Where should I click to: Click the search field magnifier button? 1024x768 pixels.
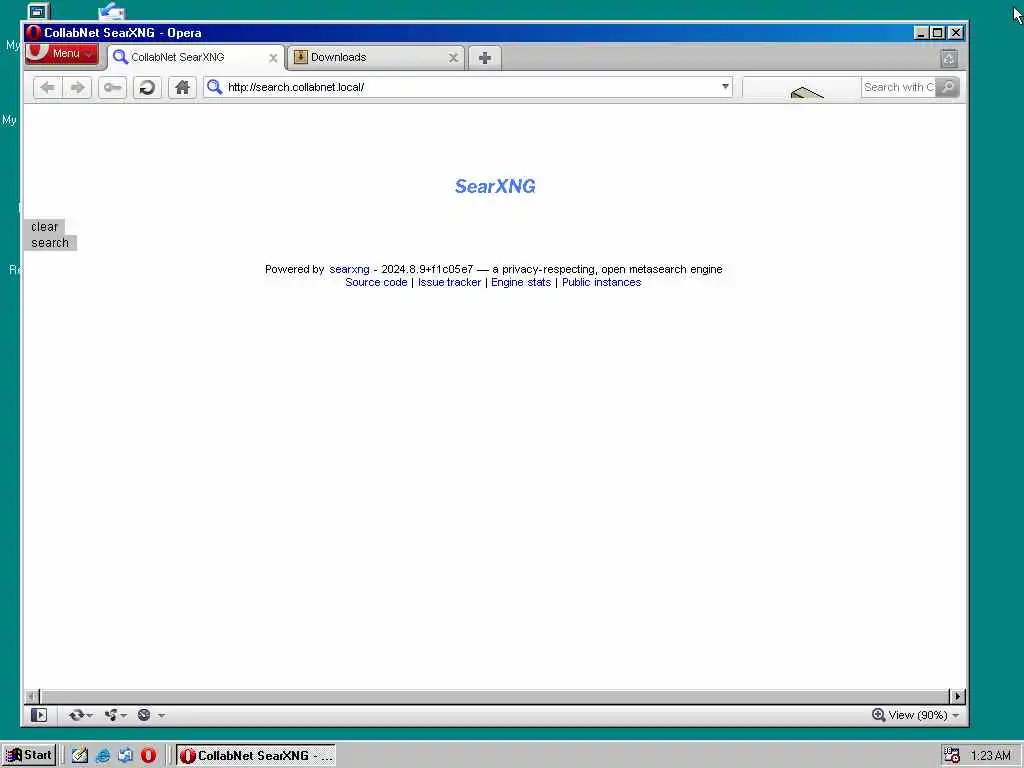tap(947, 87)
